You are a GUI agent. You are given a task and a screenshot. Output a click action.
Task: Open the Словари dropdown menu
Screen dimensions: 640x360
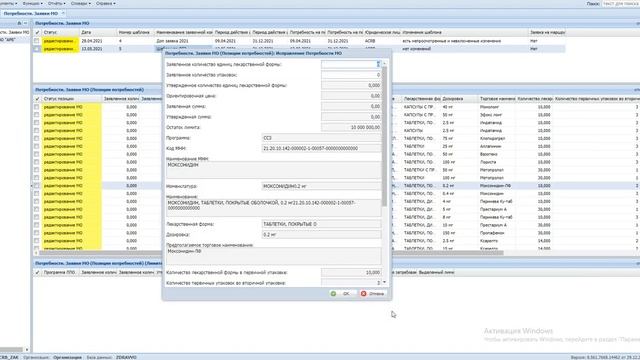(81, 3)
